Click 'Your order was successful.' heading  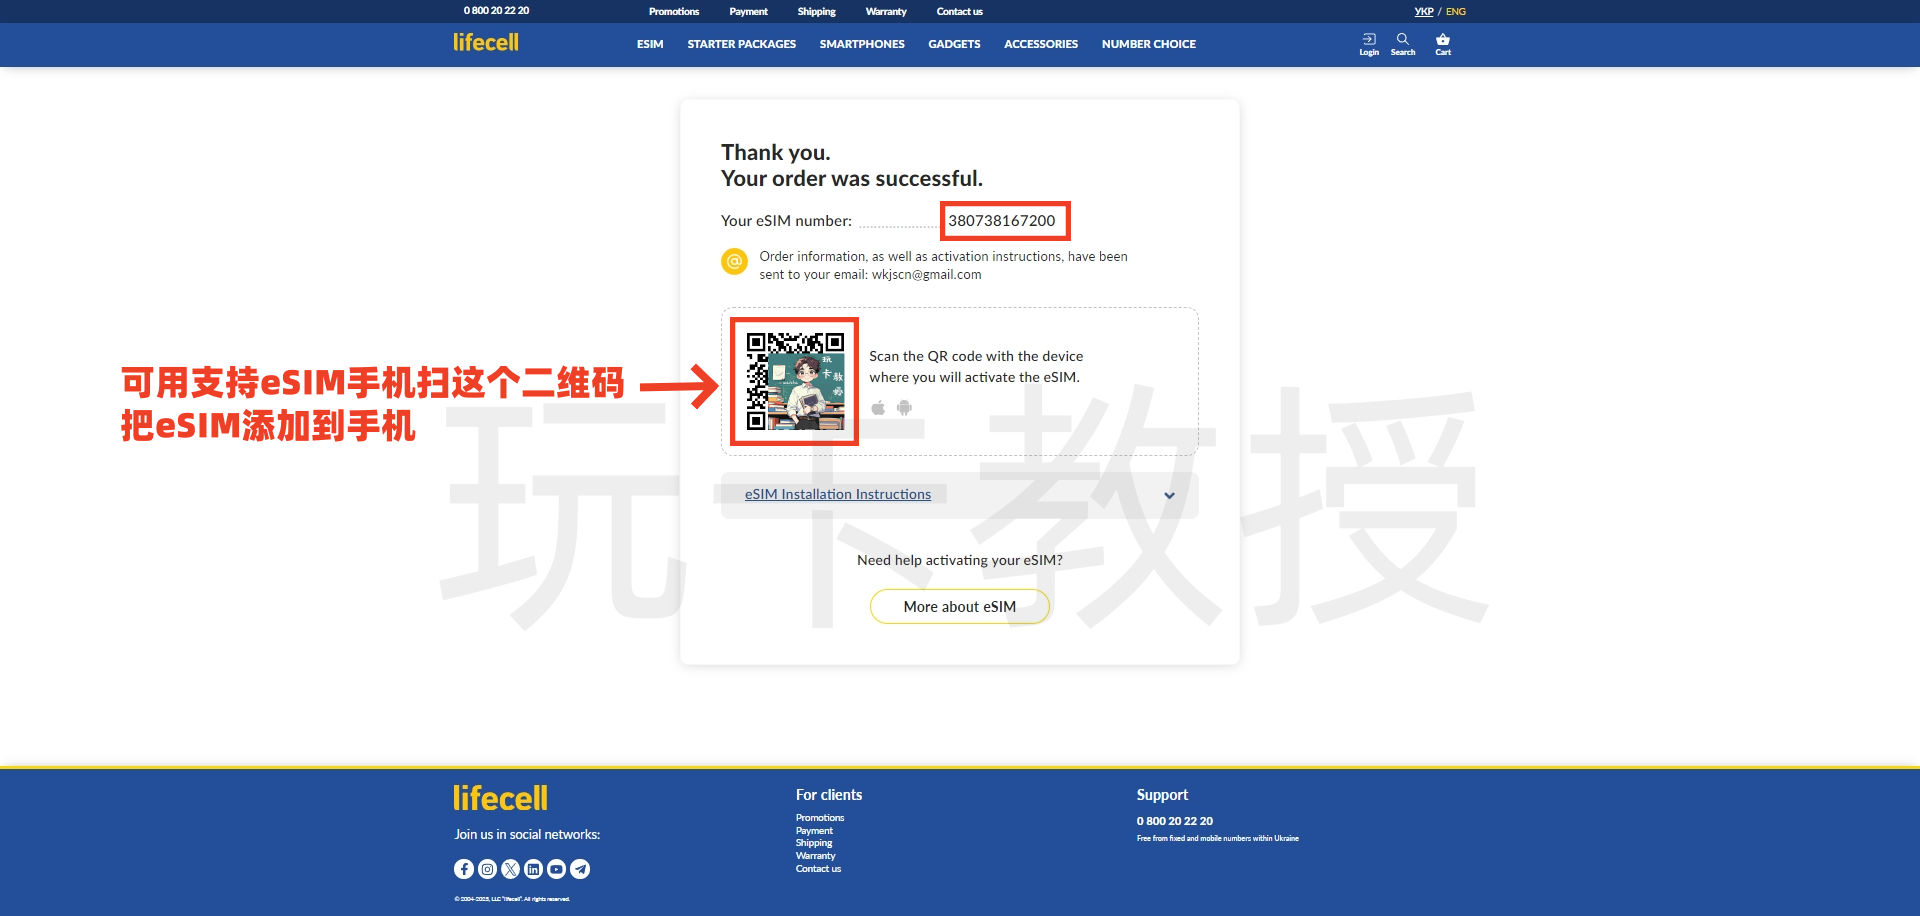pos(852,178)
